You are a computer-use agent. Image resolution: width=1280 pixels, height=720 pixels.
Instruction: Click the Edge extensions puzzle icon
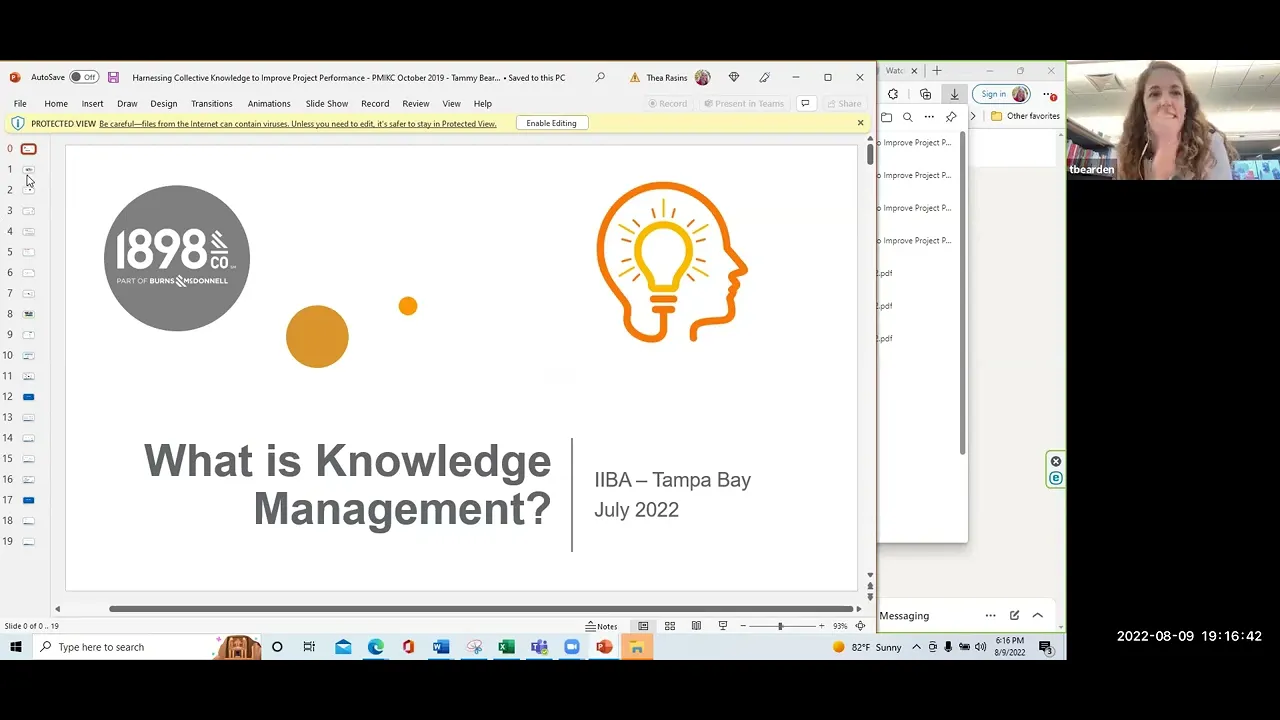[x=893, y=94]
